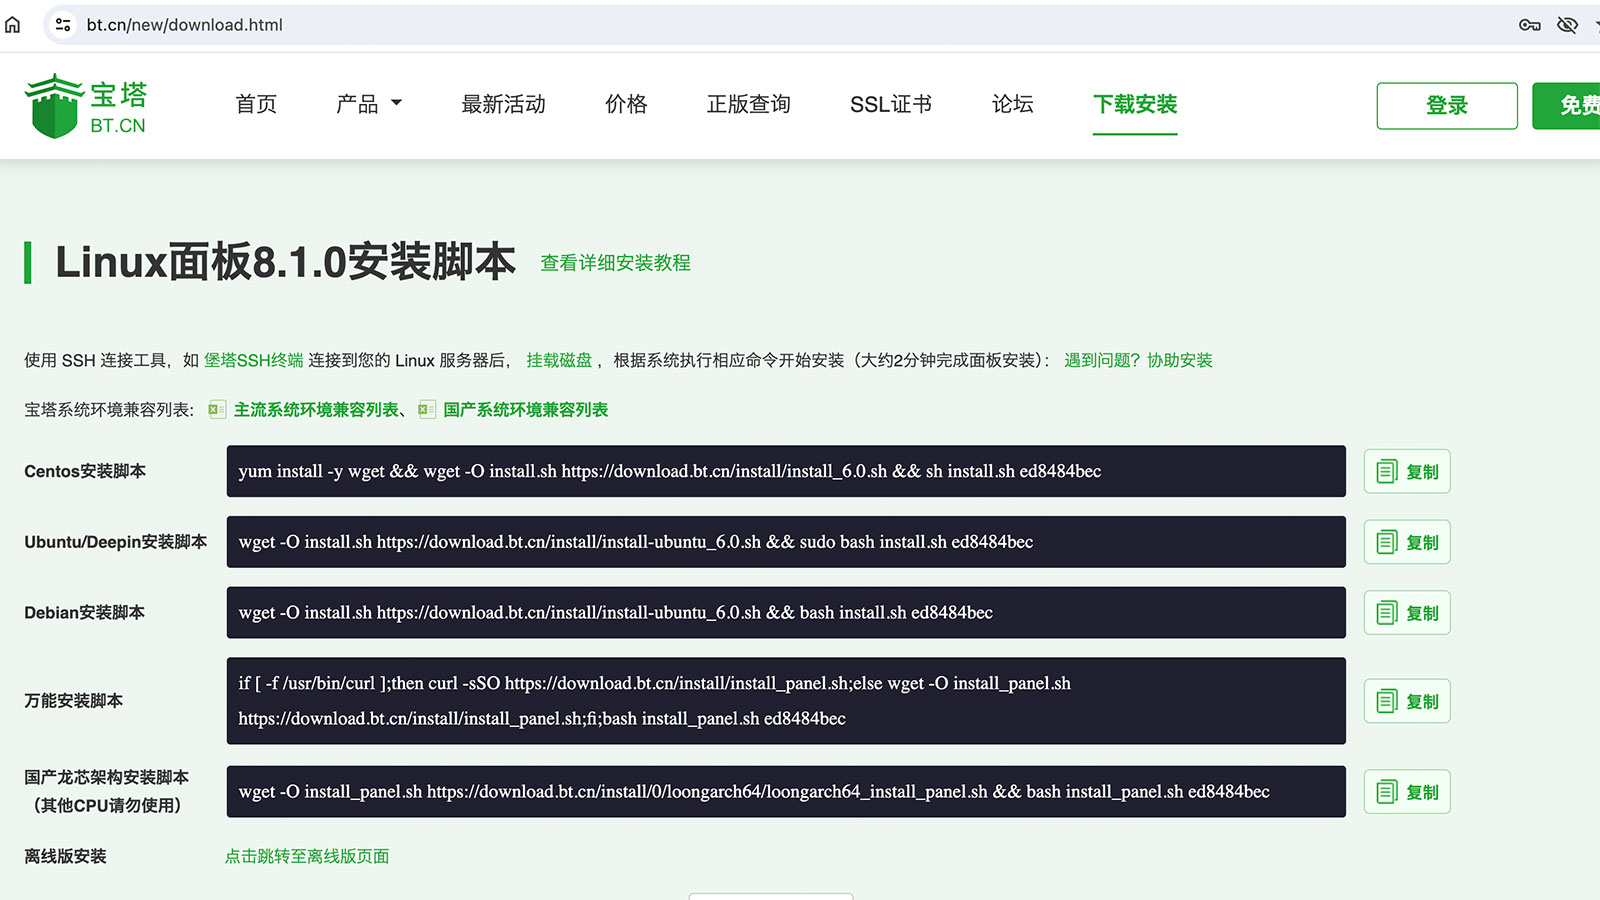Select 下载安装 navigation tab

[1135, 104]
